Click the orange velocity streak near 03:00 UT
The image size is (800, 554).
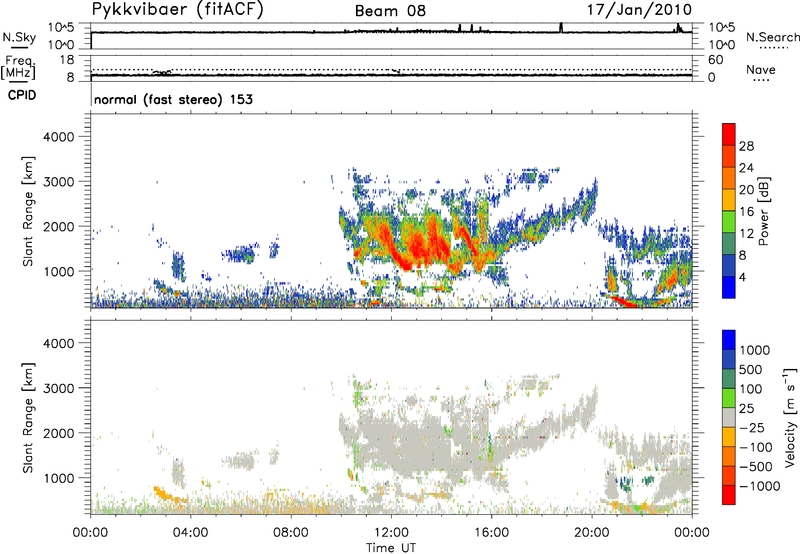[x=163, y=494]
